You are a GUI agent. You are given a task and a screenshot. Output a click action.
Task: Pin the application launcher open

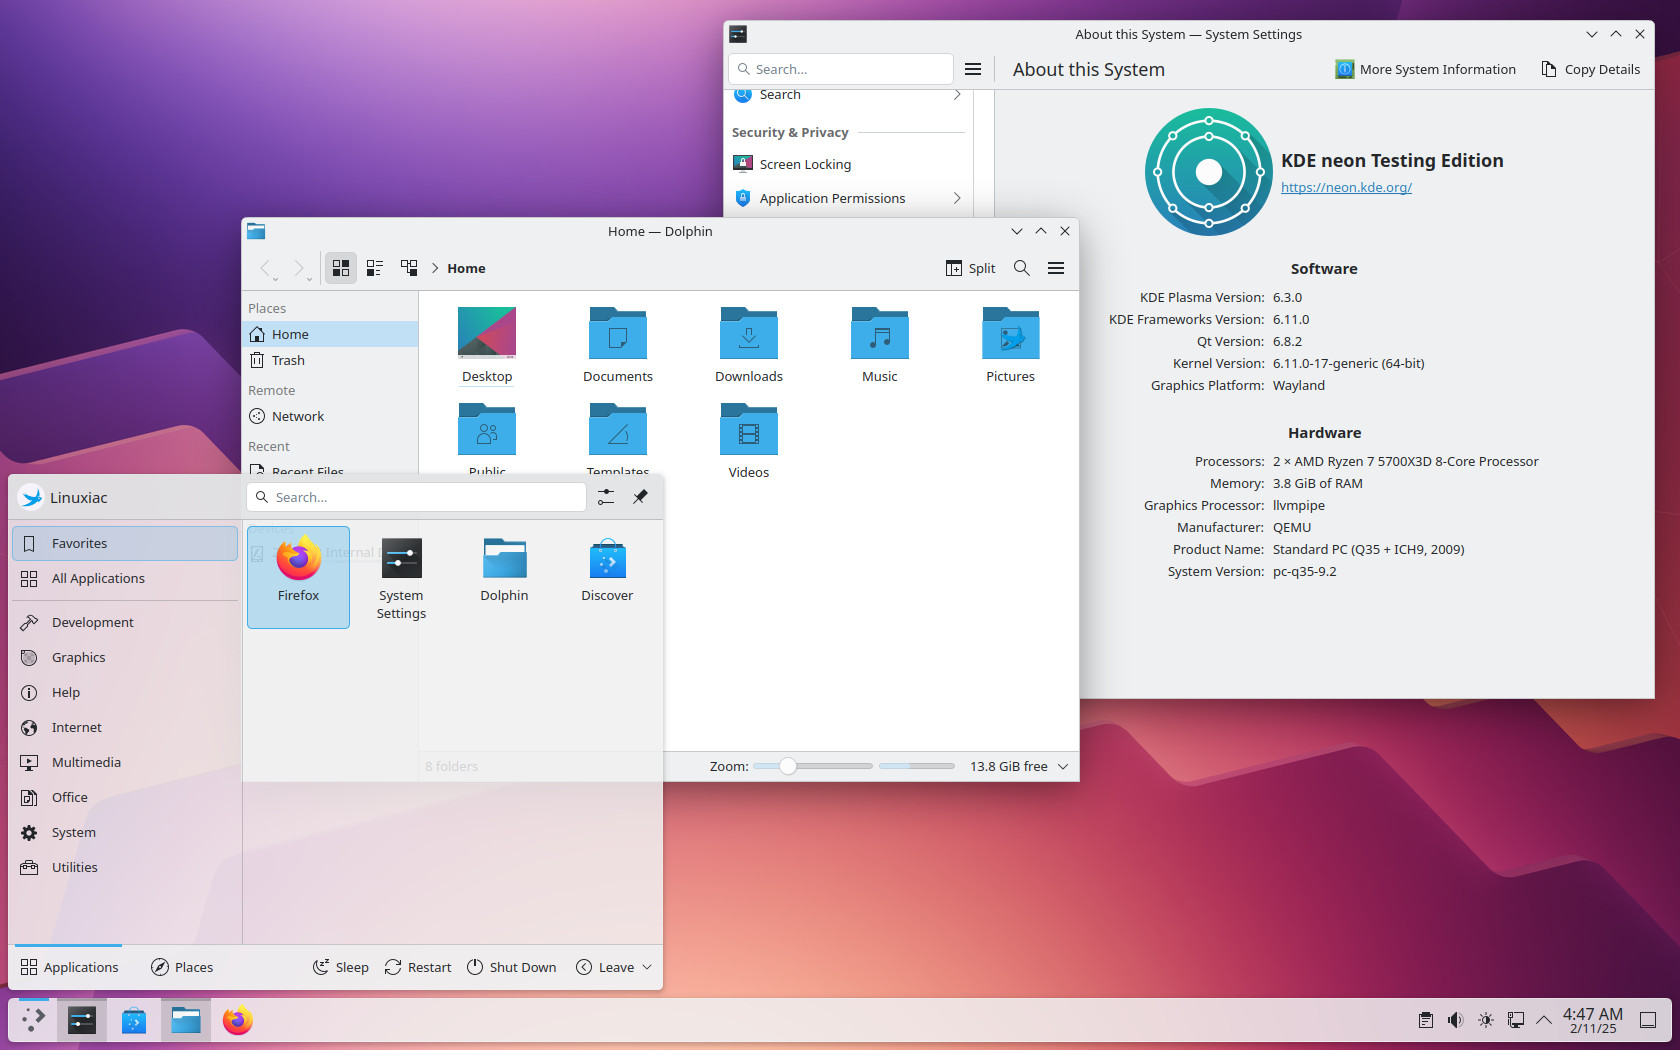[640, 497]
